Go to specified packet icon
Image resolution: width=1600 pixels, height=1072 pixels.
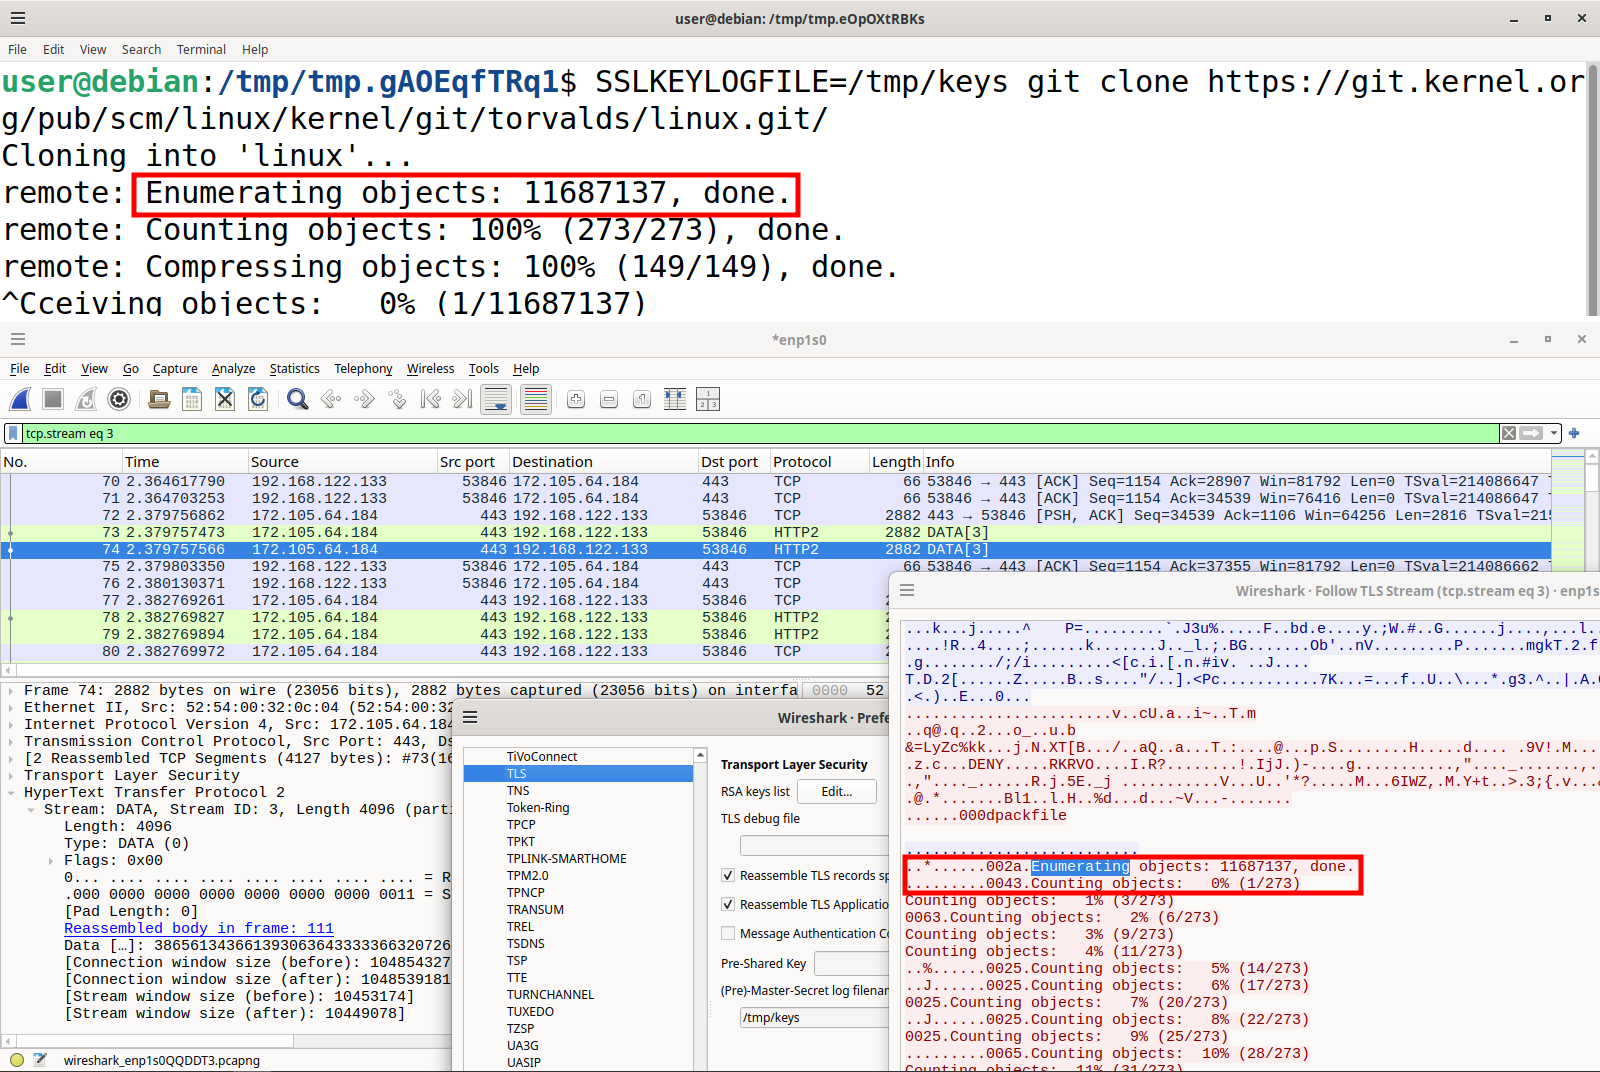(x=397, y=400)
